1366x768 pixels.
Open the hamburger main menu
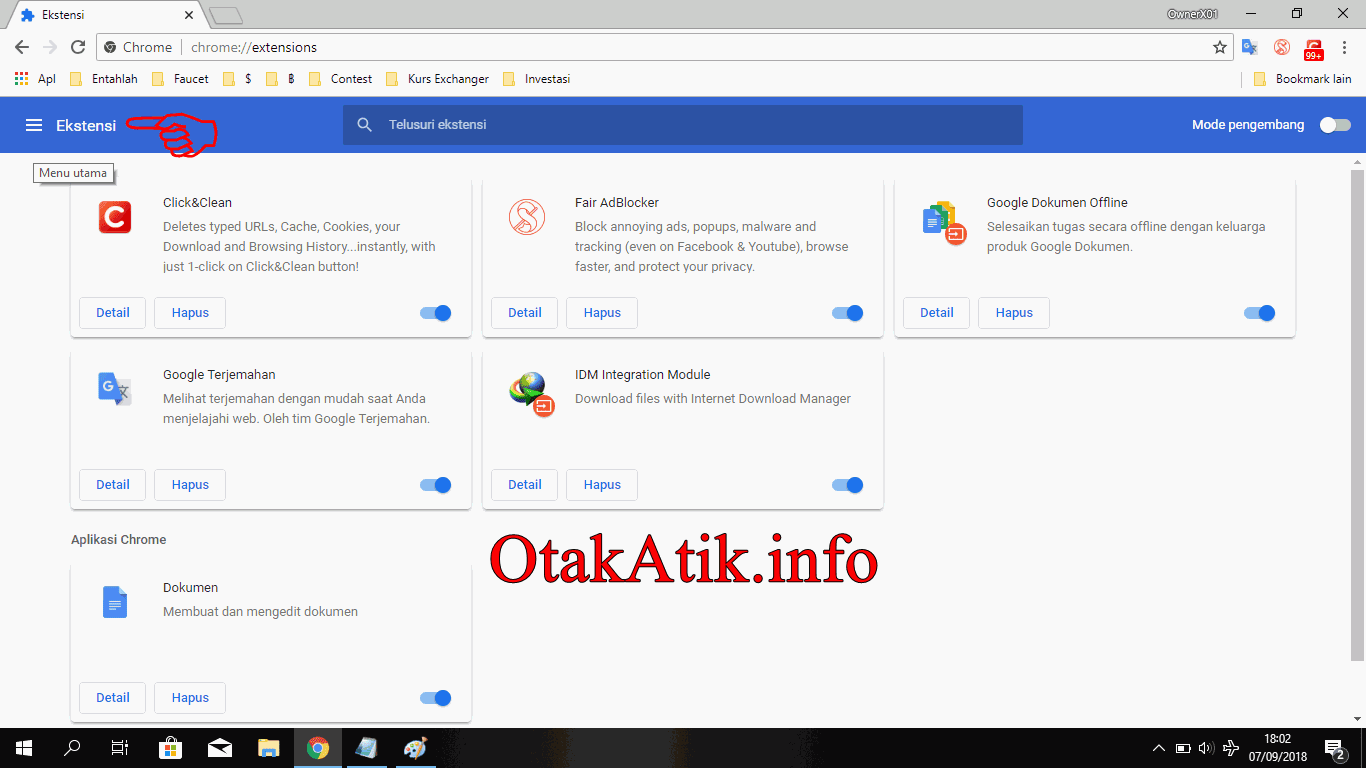[x=34, y=125]
